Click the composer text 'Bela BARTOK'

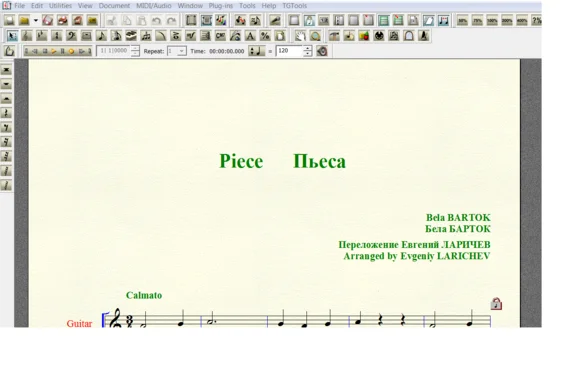(458, 218)
